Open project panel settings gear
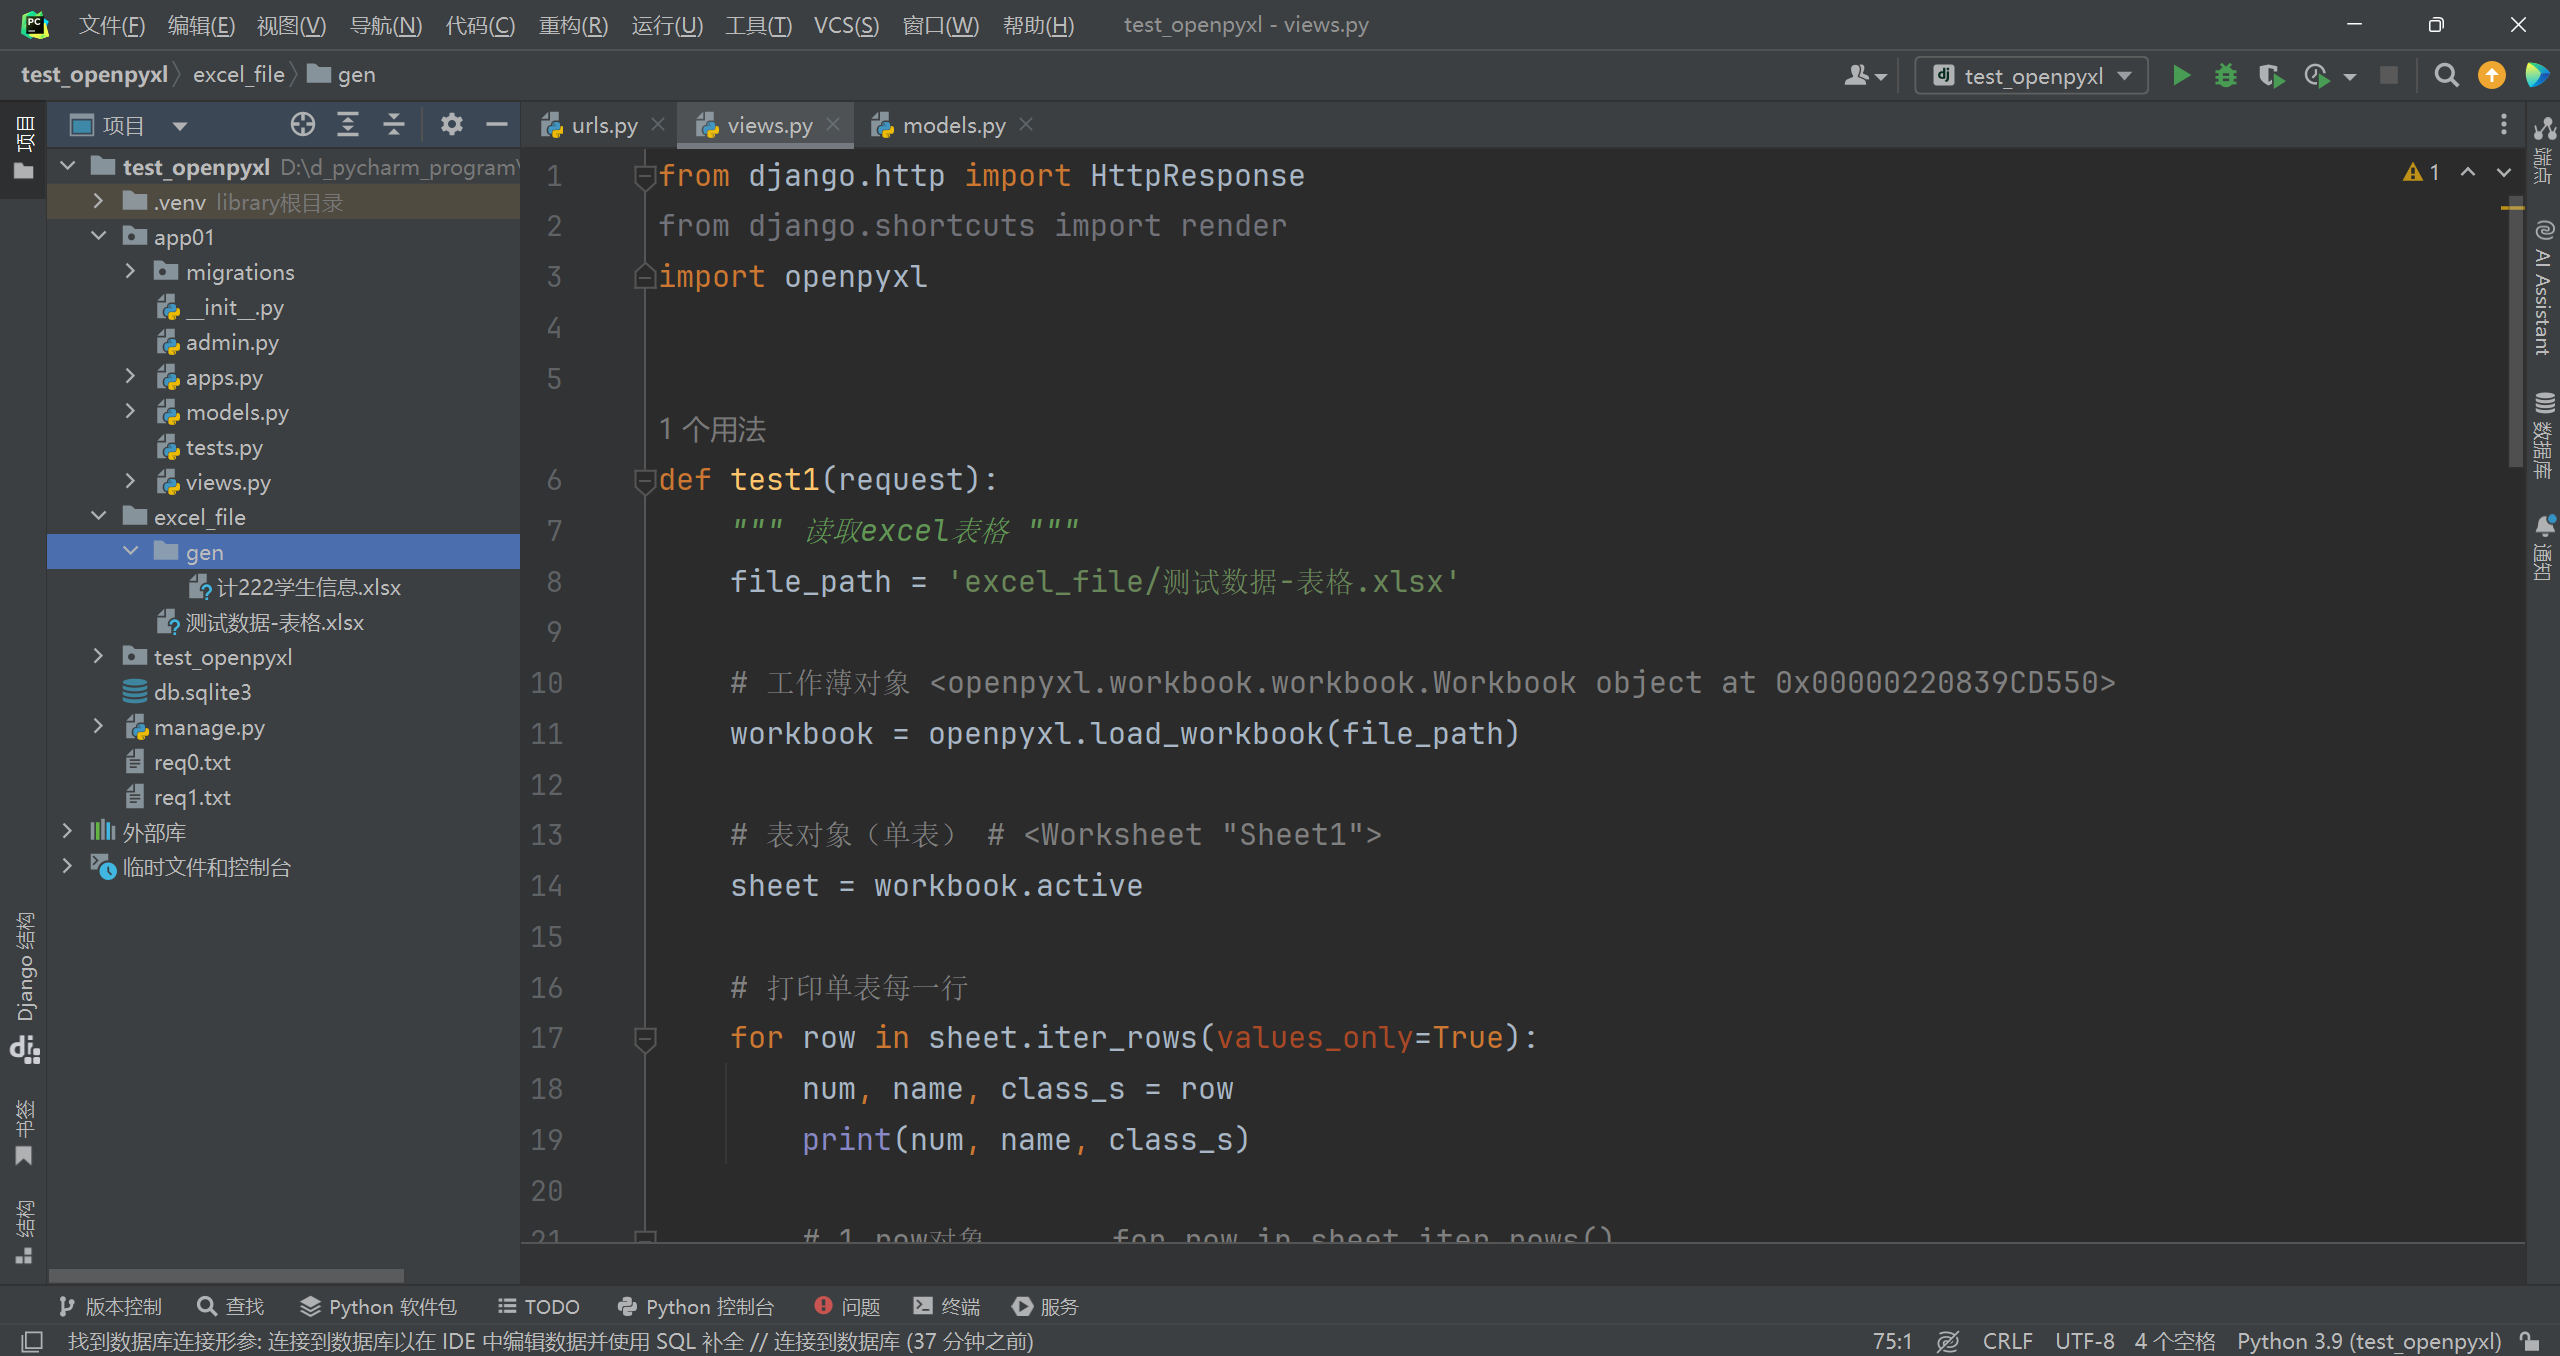2560x1356 pixels. click(x=451, y=124)
